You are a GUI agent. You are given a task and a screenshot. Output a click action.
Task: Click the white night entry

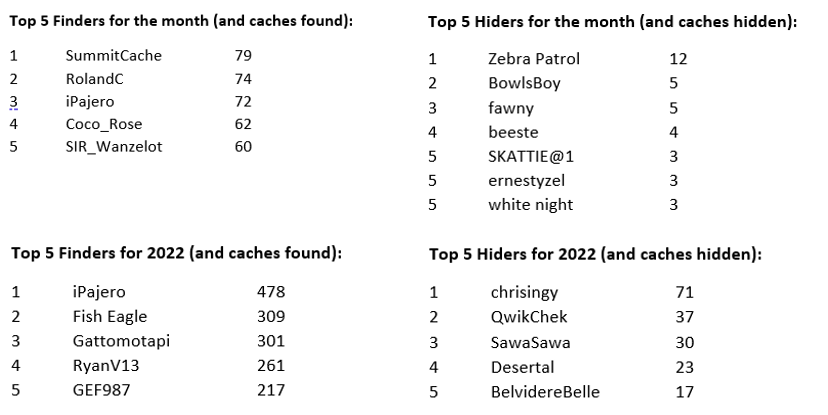coord(531,205)
